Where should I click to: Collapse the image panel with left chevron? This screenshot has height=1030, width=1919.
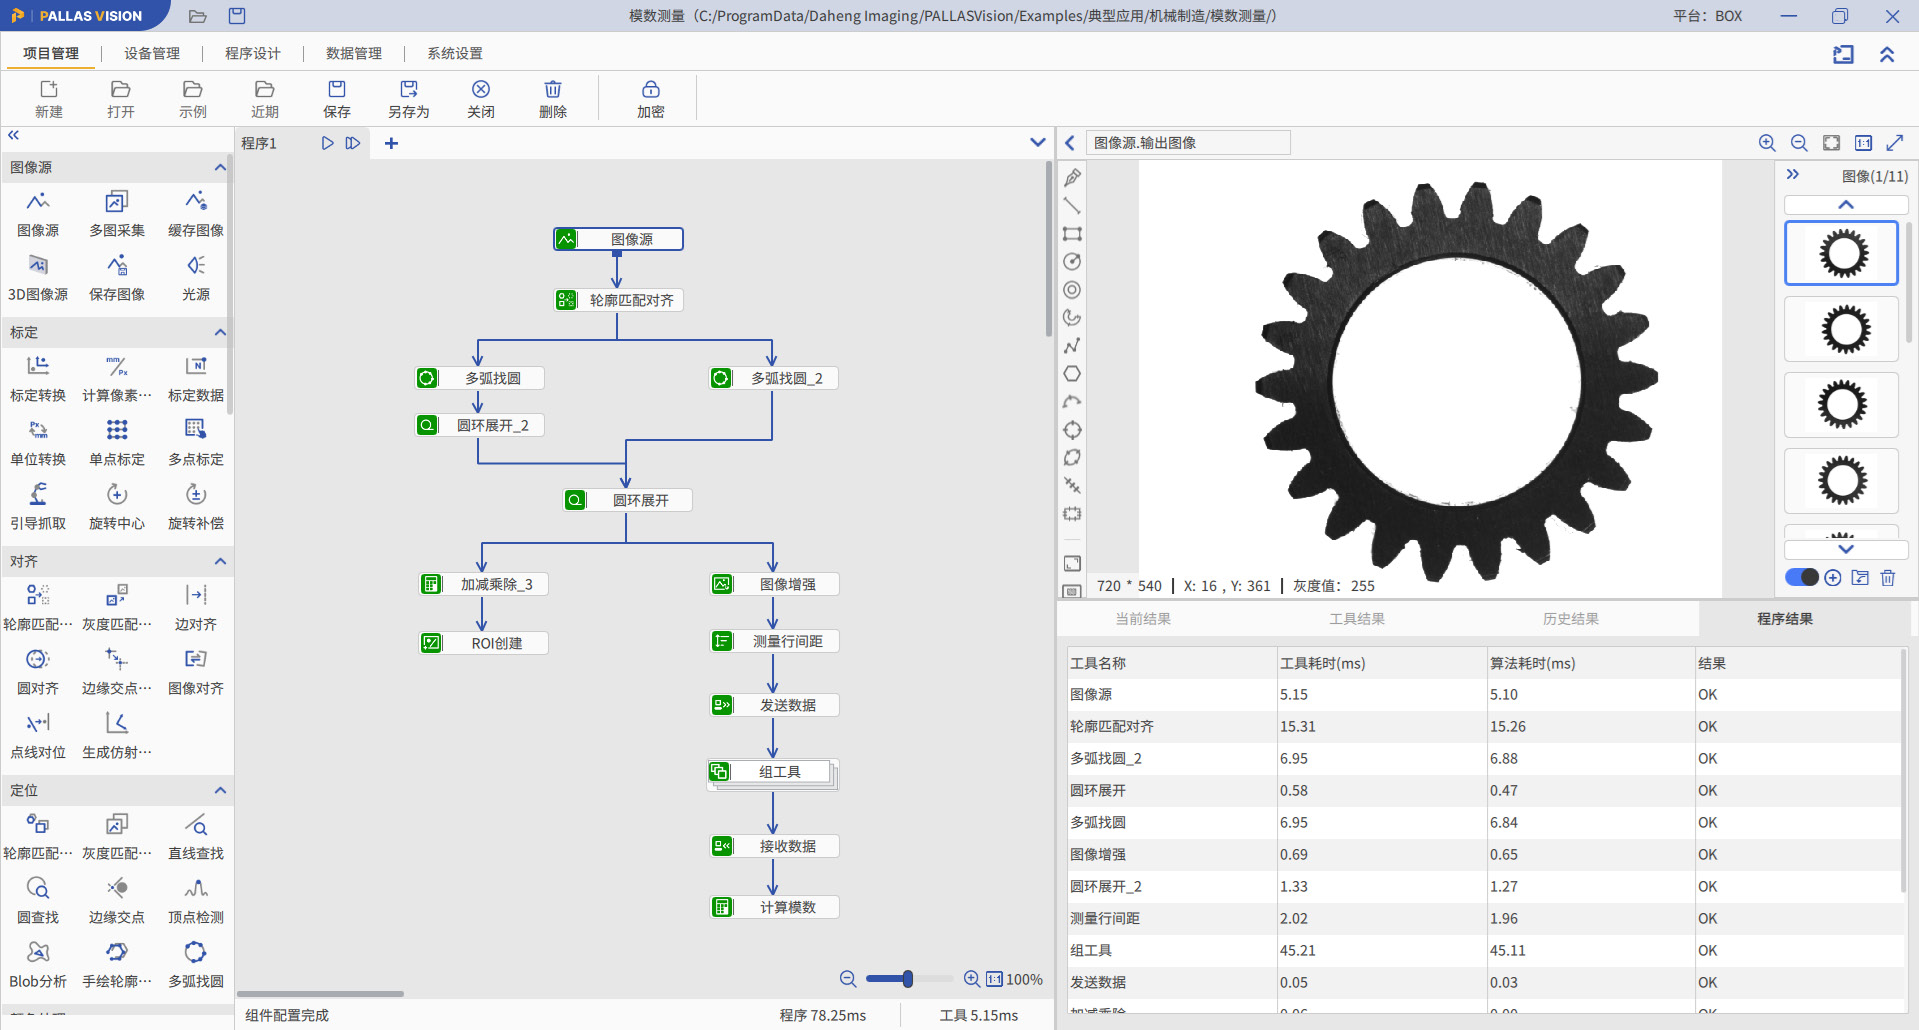1070,143
